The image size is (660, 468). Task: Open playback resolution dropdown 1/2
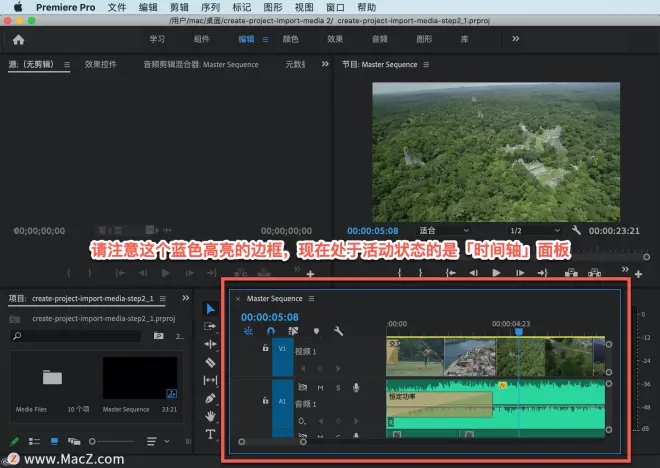click(x=535, y=230)
